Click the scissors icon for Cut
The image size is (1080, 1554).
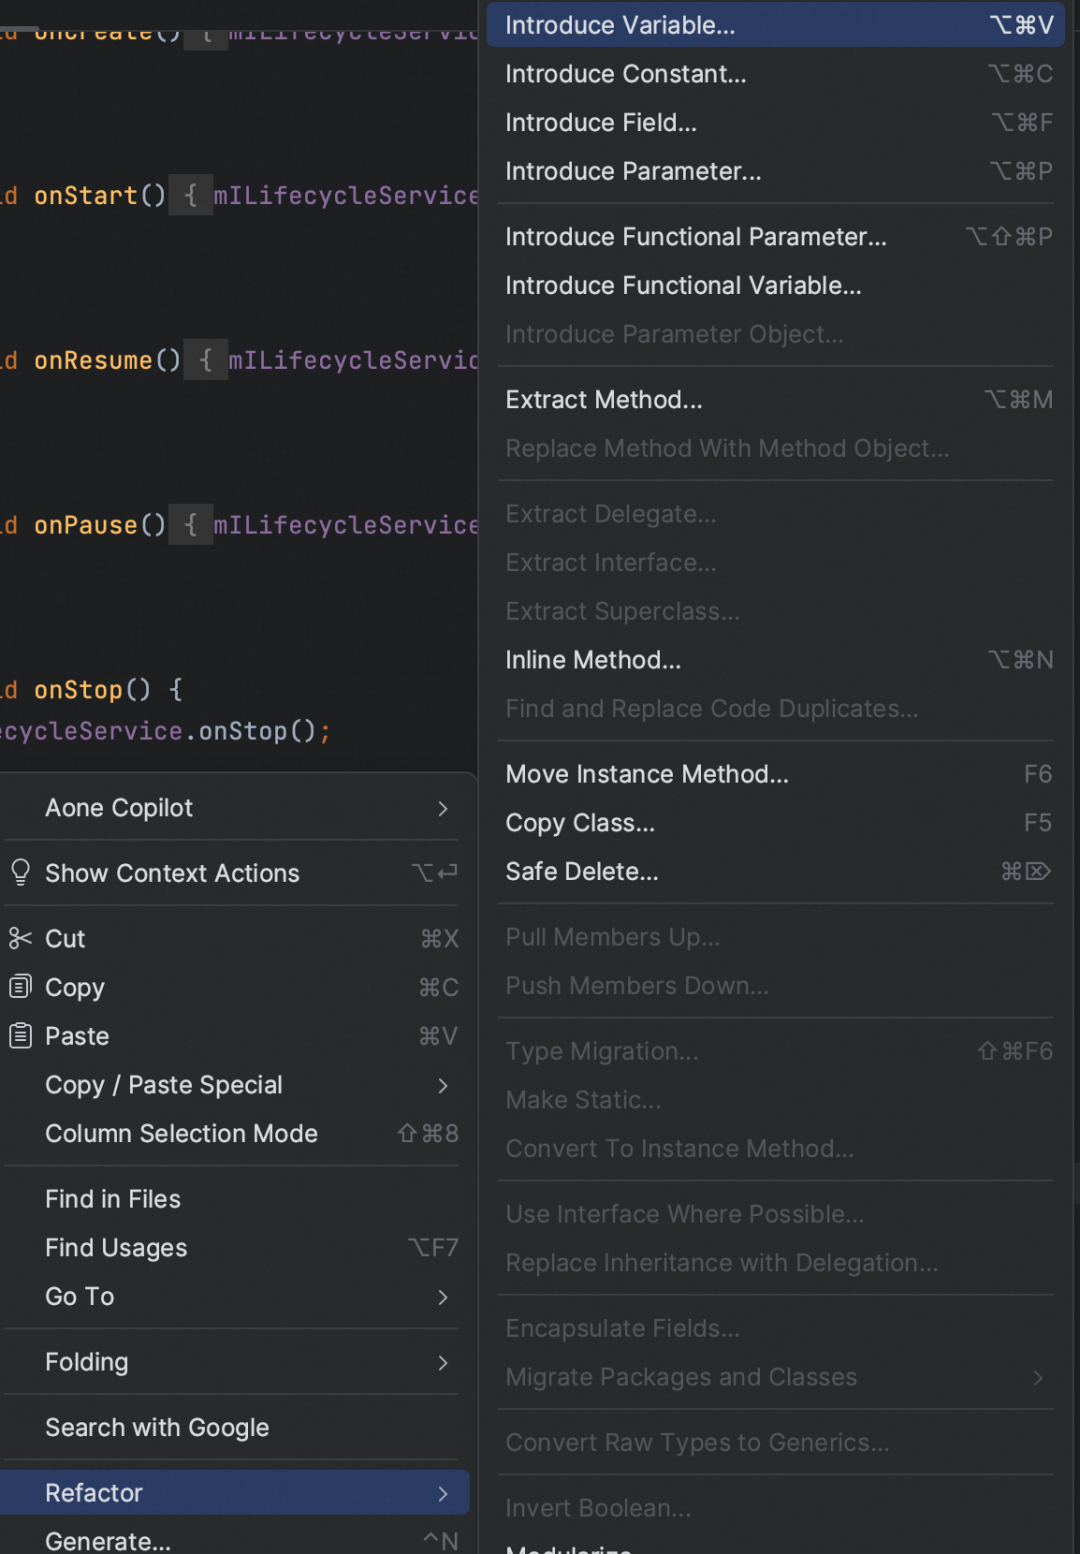coord(20,938)
